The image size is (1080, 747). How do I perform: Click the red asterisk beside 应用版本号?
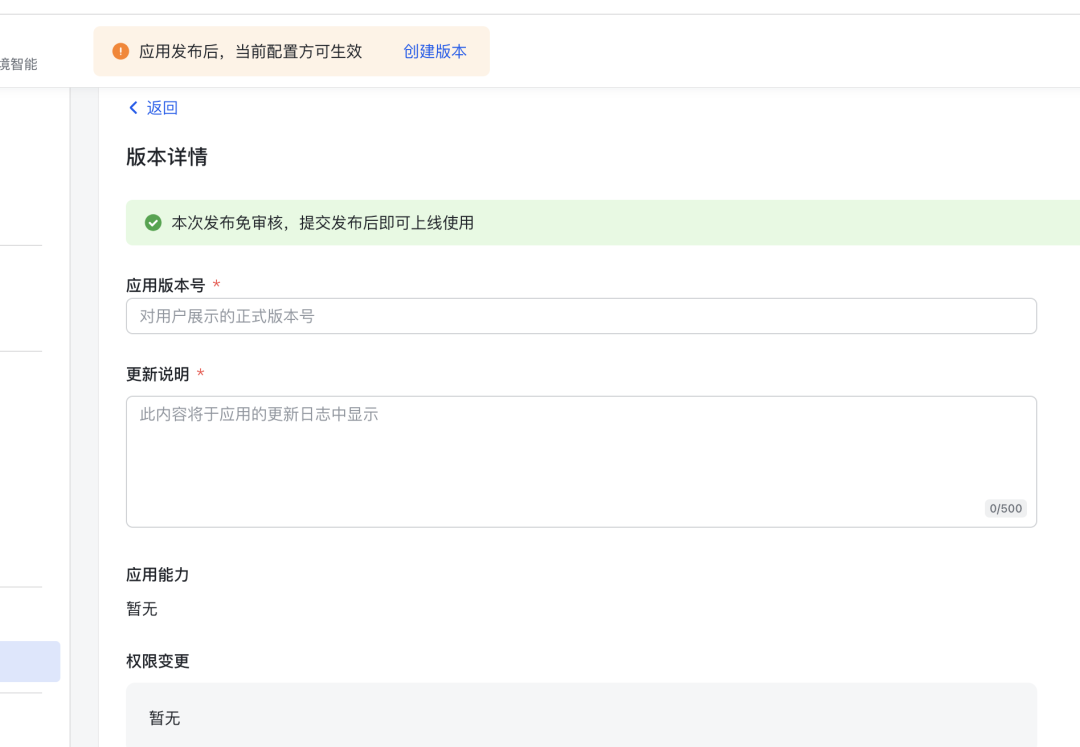(x=216, y=283)
